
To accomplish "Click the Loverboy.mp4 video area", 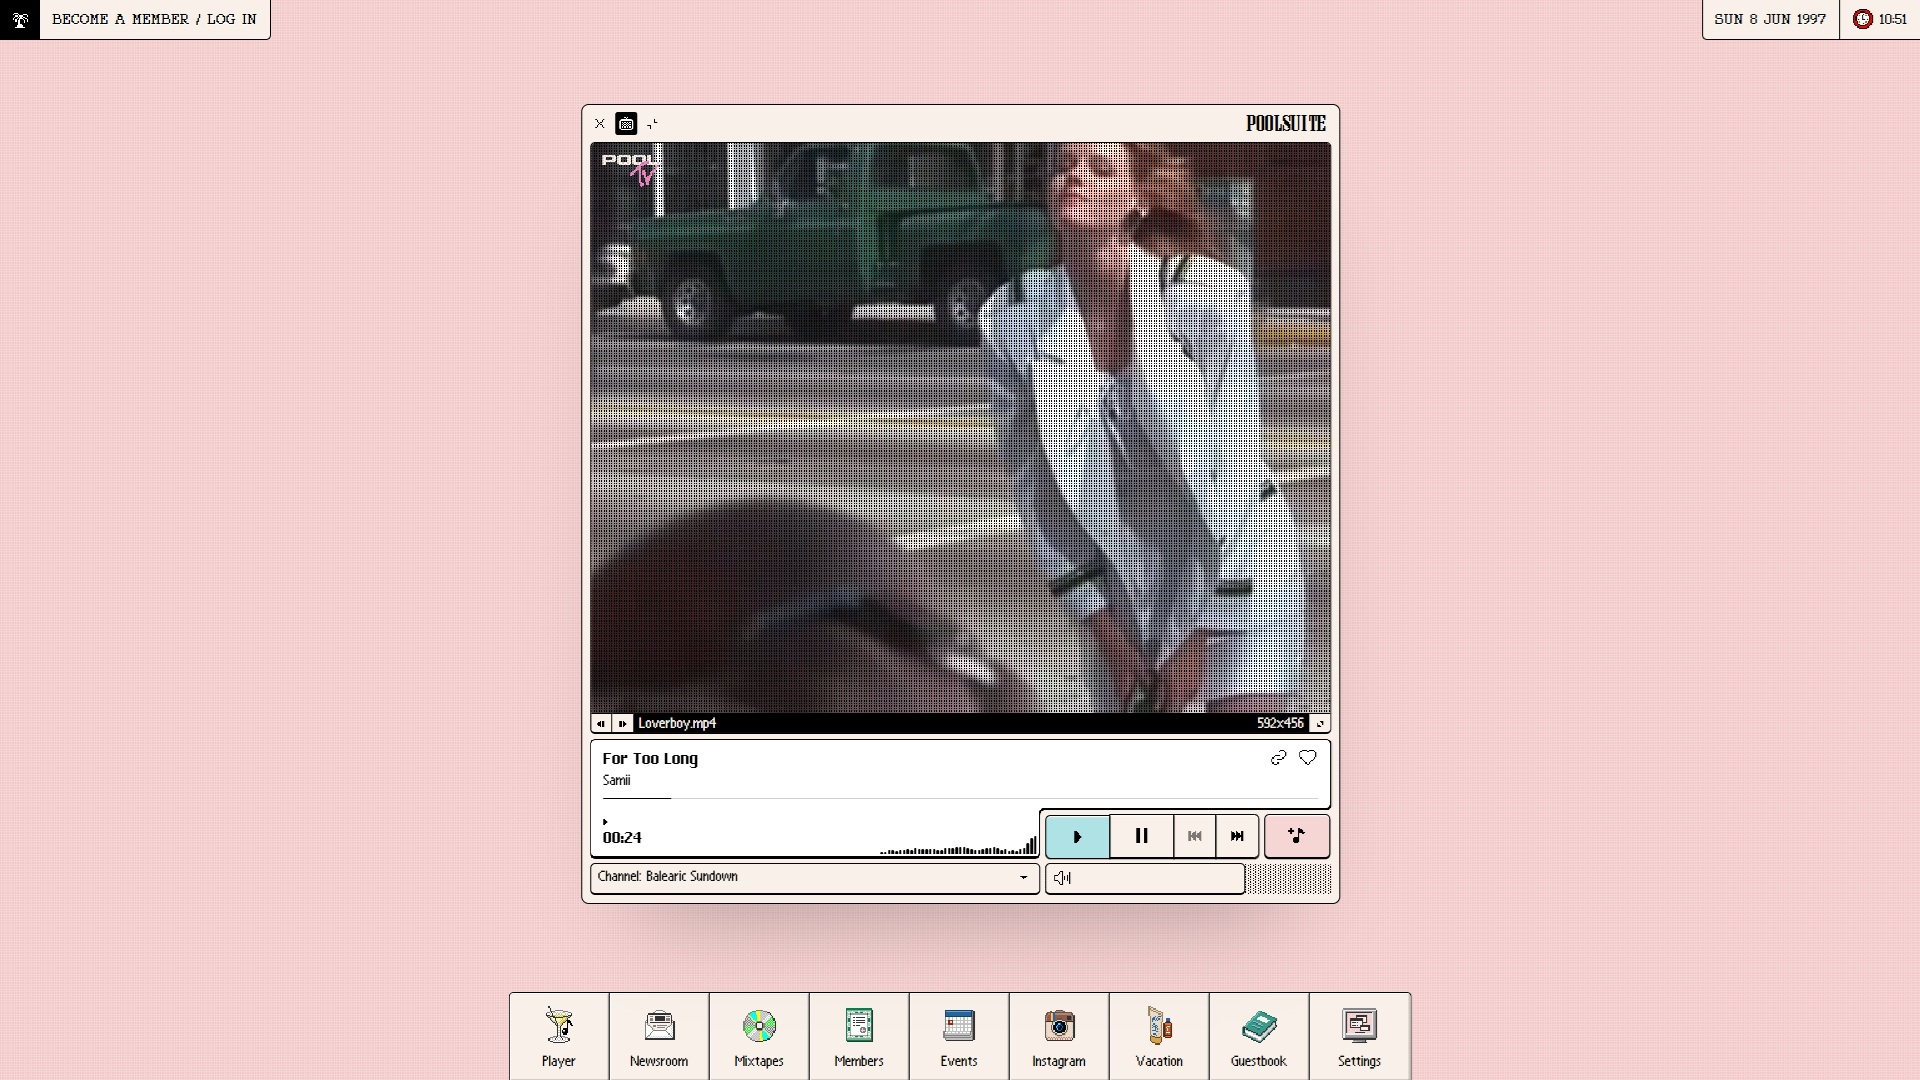I will [x=960, y=428].
